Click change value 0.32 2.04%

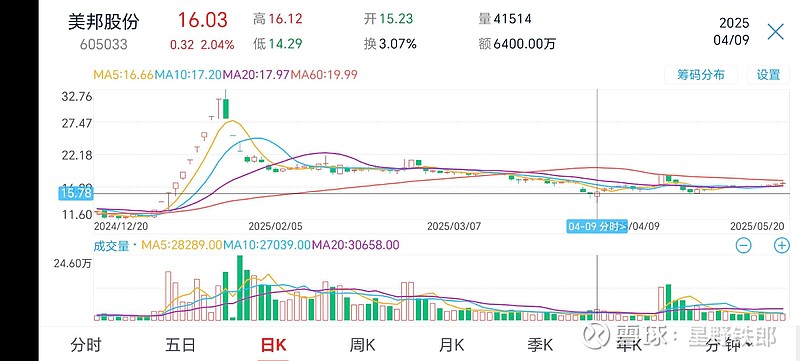click(x=202, y=45)
